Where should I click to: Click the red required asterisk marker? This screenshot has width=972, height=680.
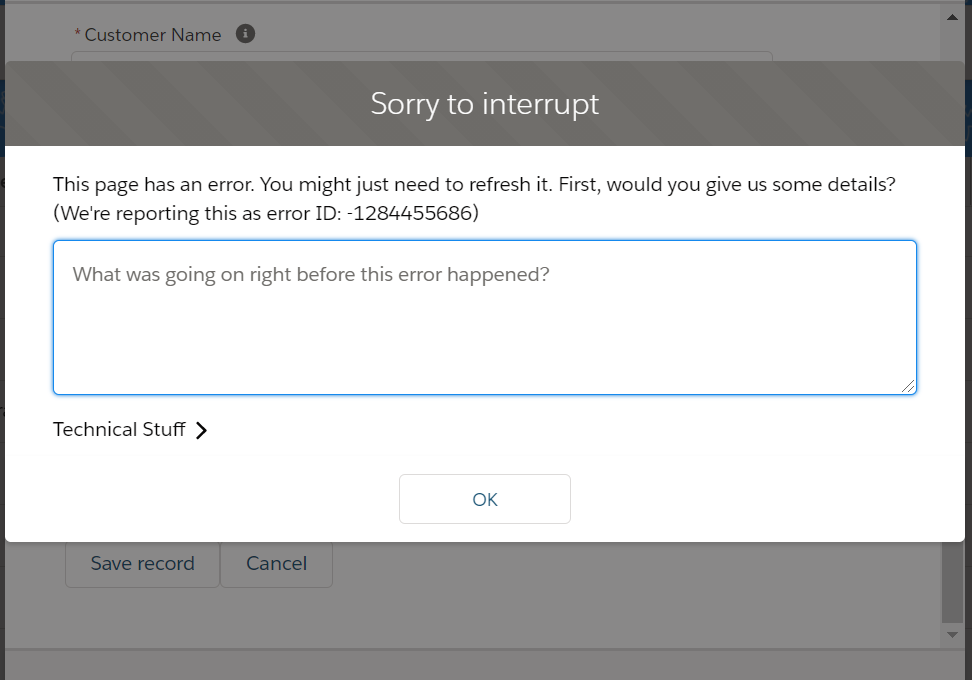pos(78,36)
